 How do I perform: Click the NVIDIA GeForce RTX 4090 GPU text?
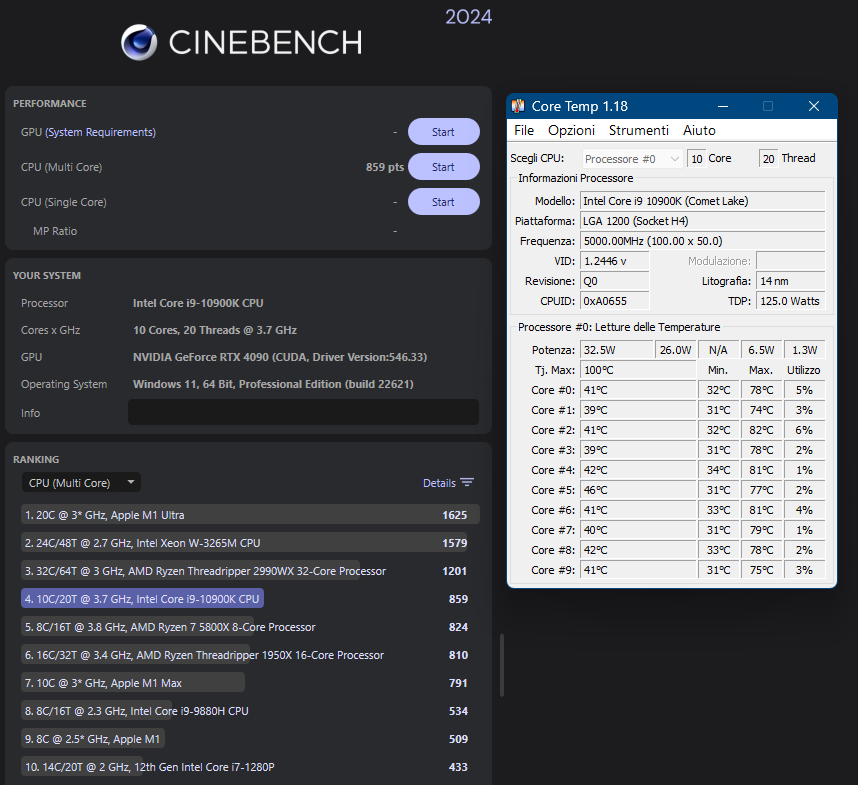click(280, 357)
